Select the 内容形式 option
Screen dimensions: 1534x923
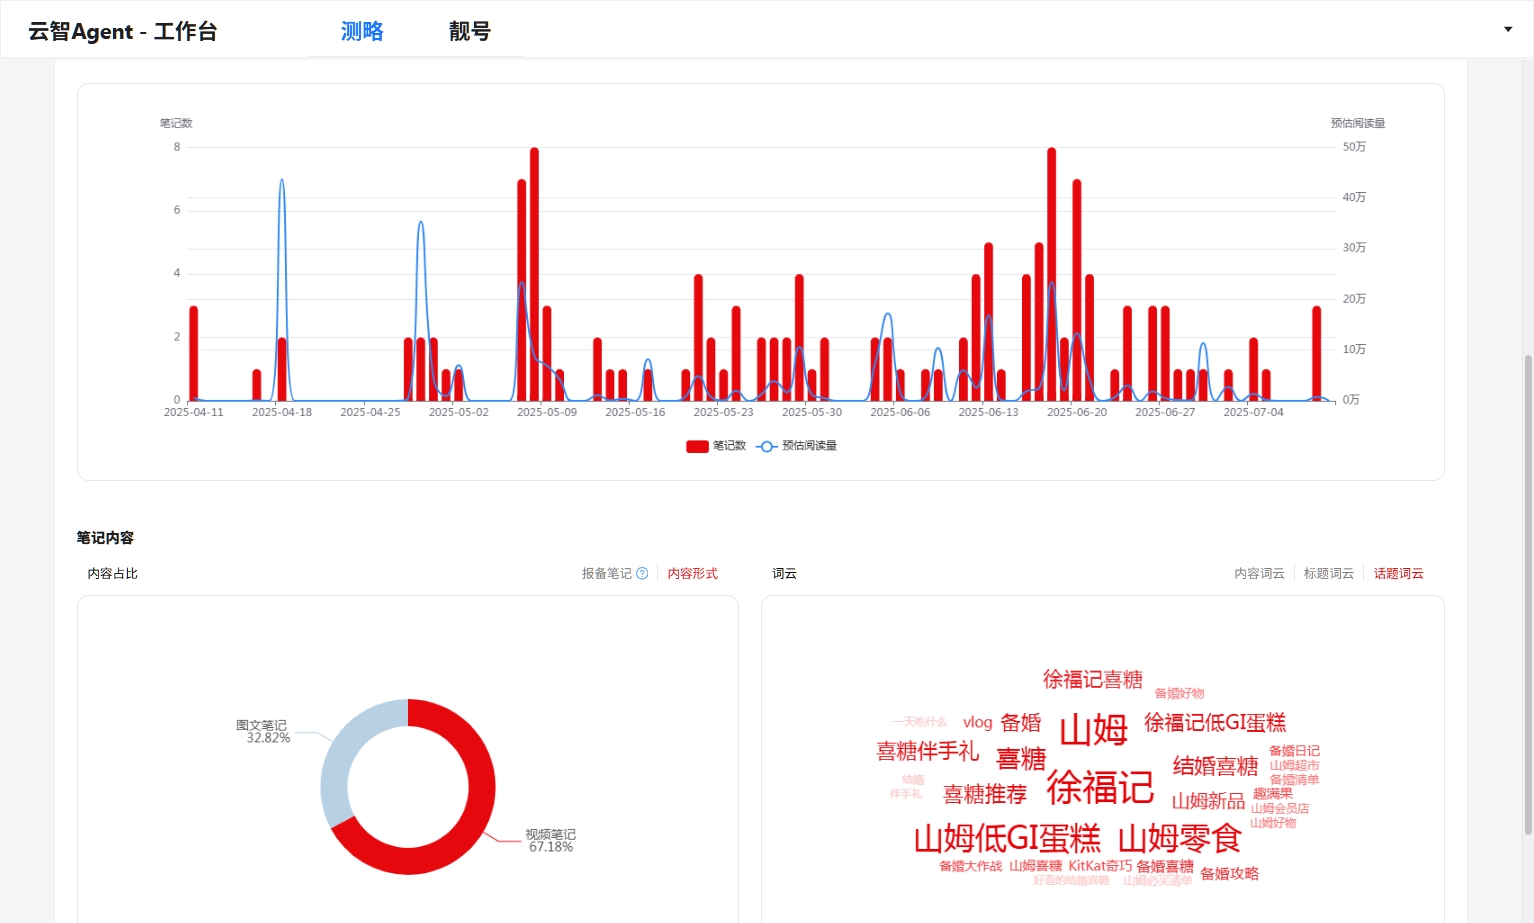click(693, 573)
